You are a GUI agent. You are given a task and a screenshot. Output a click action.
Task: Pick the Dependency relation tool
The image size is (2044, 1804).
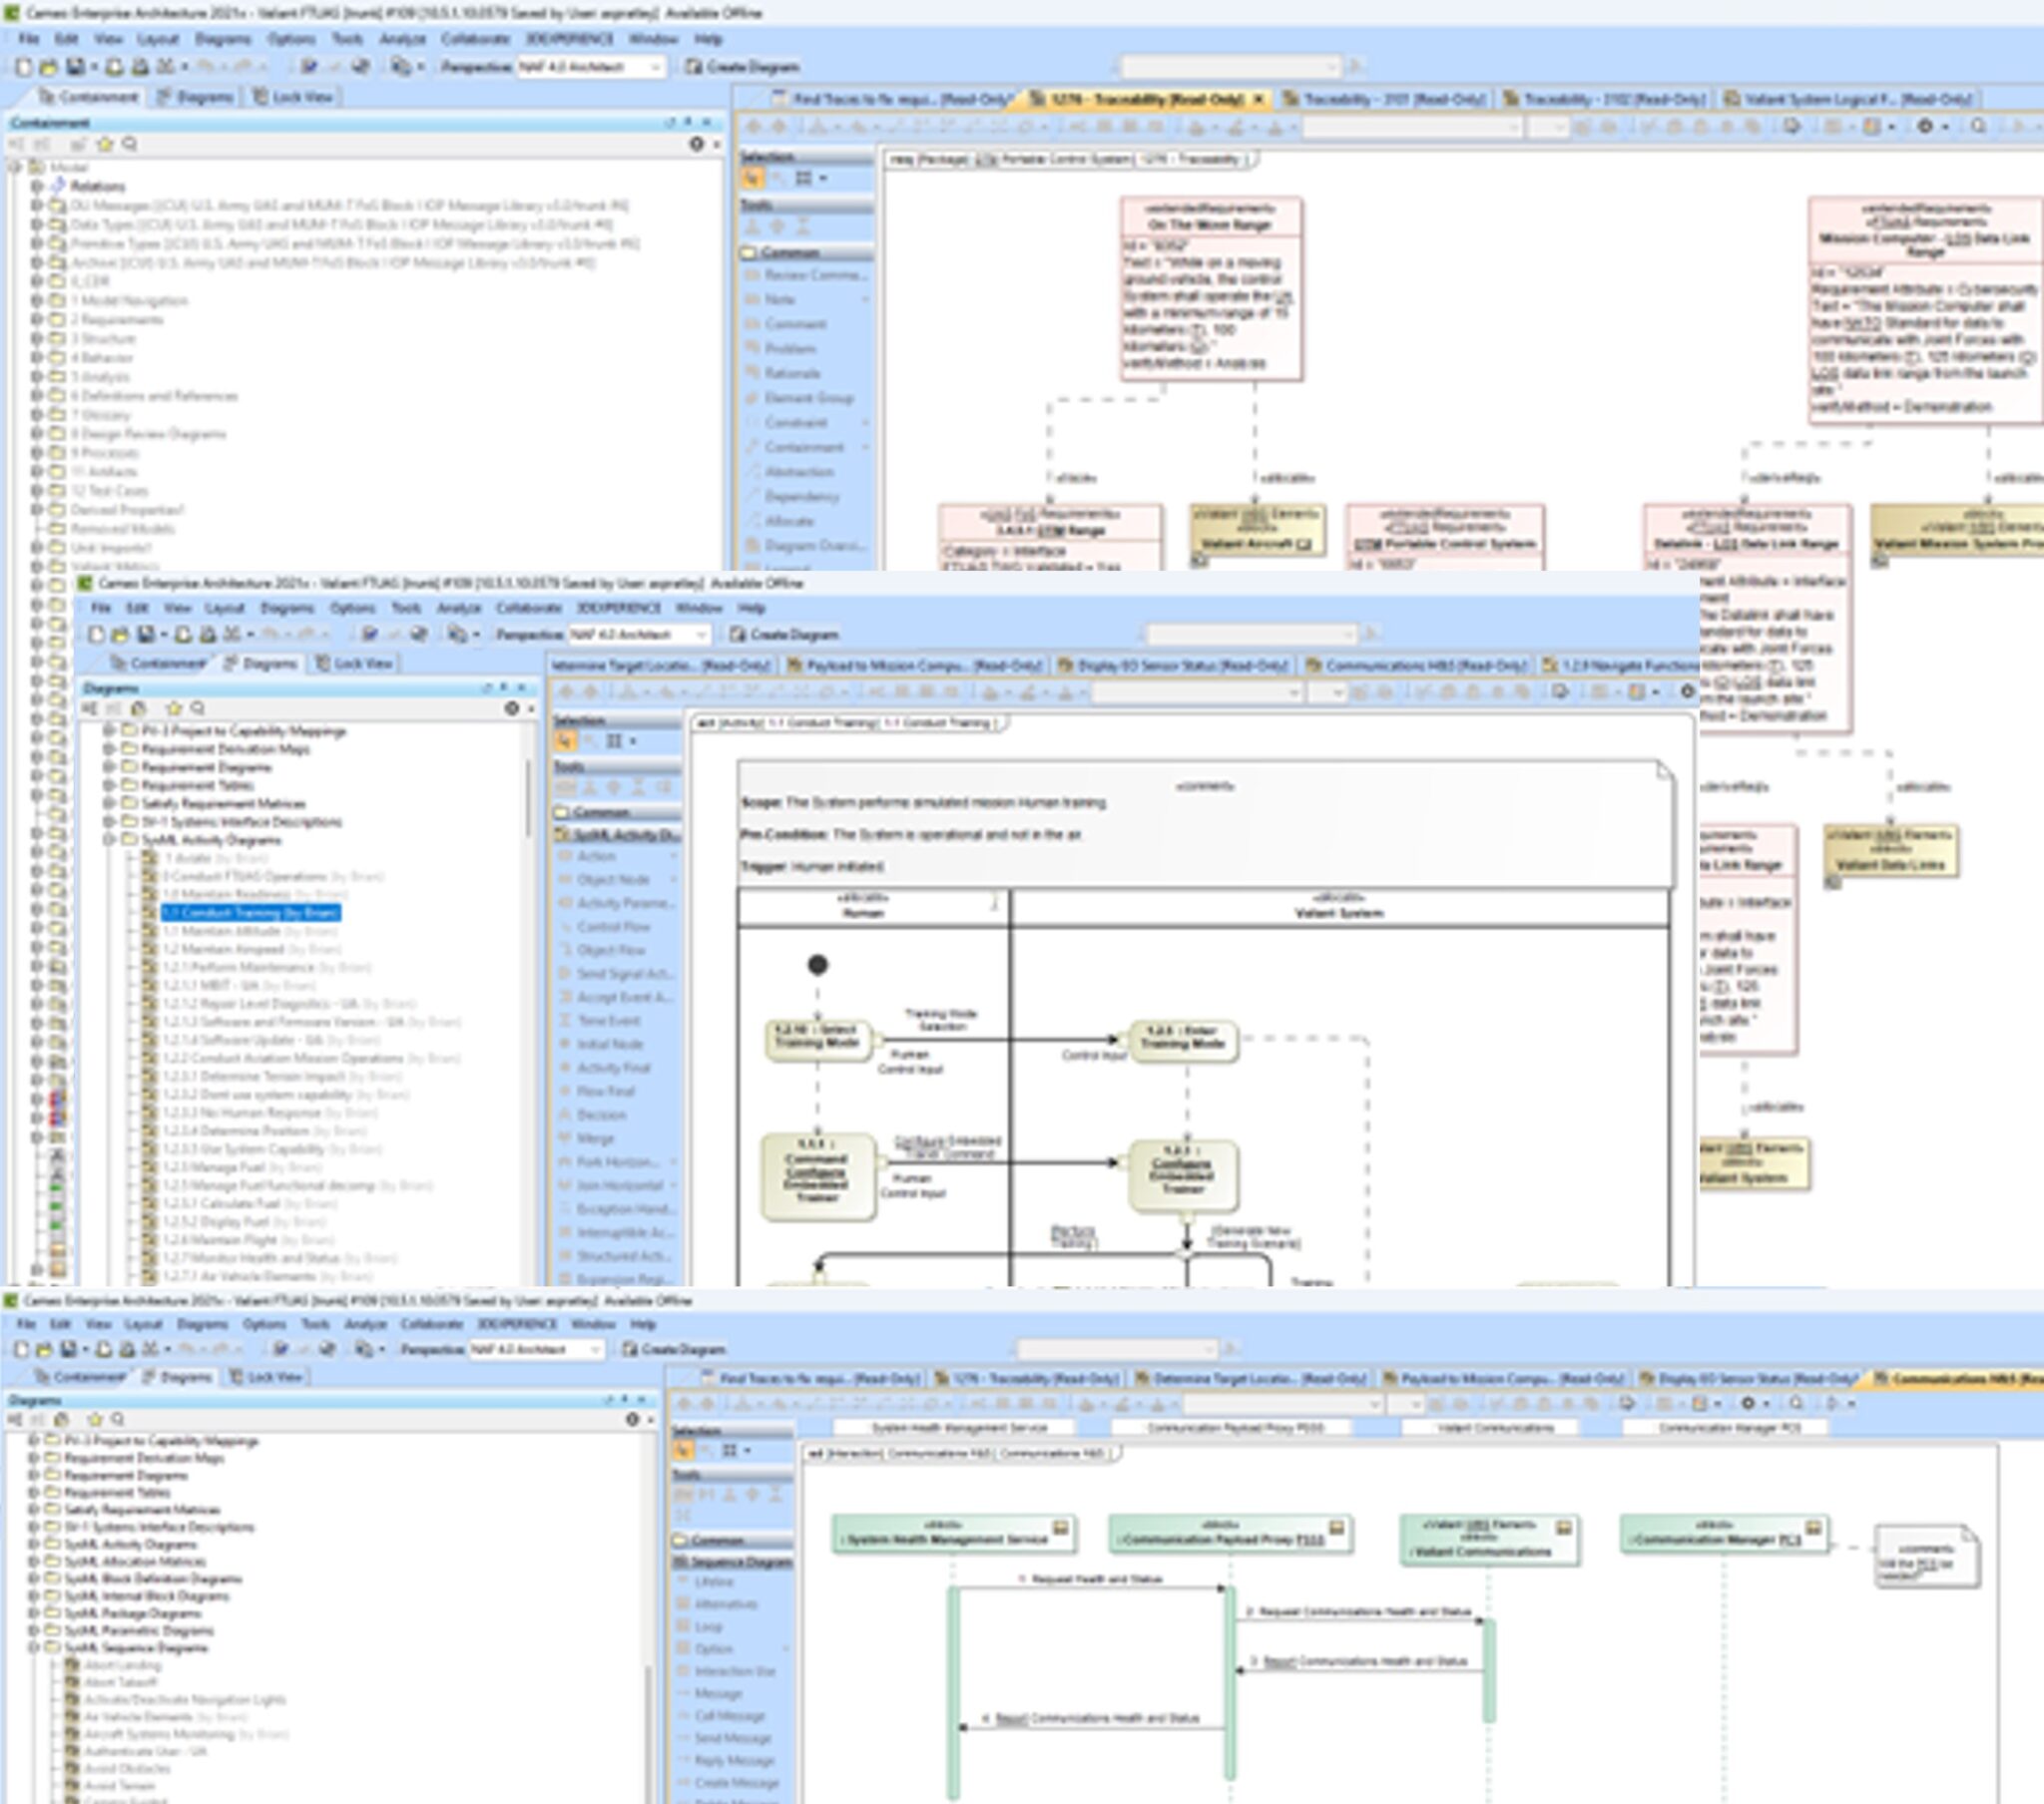tap(800, 497)
